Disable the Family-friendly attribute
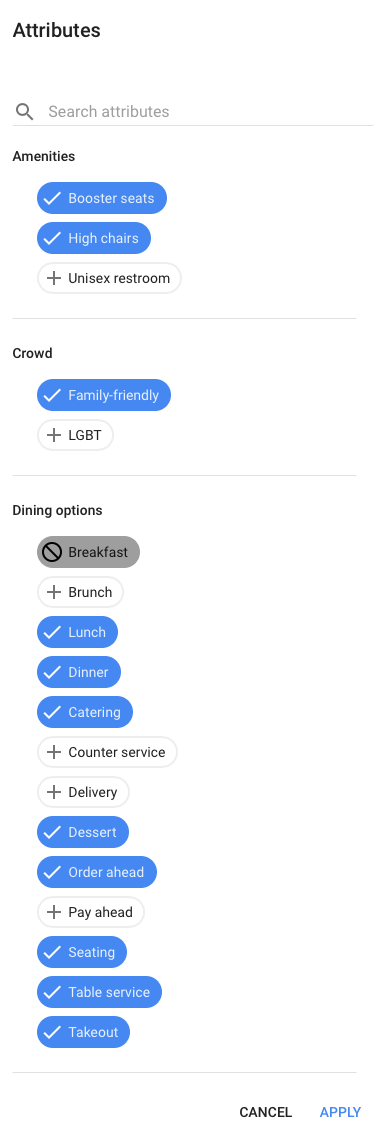Screen dimensions: 384x1126 tap(104, 395)
